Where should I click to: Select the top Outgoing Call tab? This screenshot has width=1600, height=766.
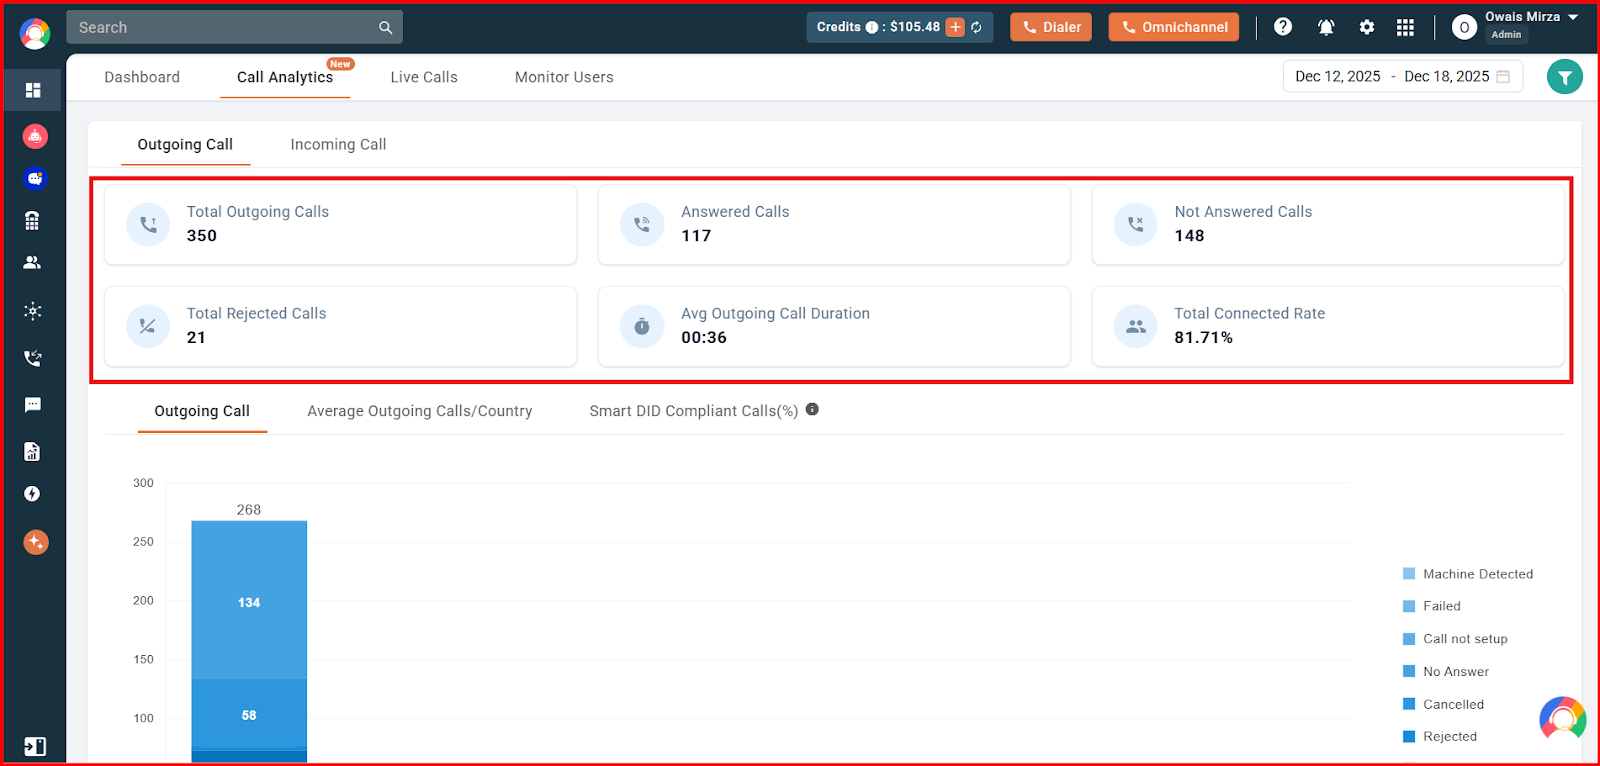[x=185, y=144]
